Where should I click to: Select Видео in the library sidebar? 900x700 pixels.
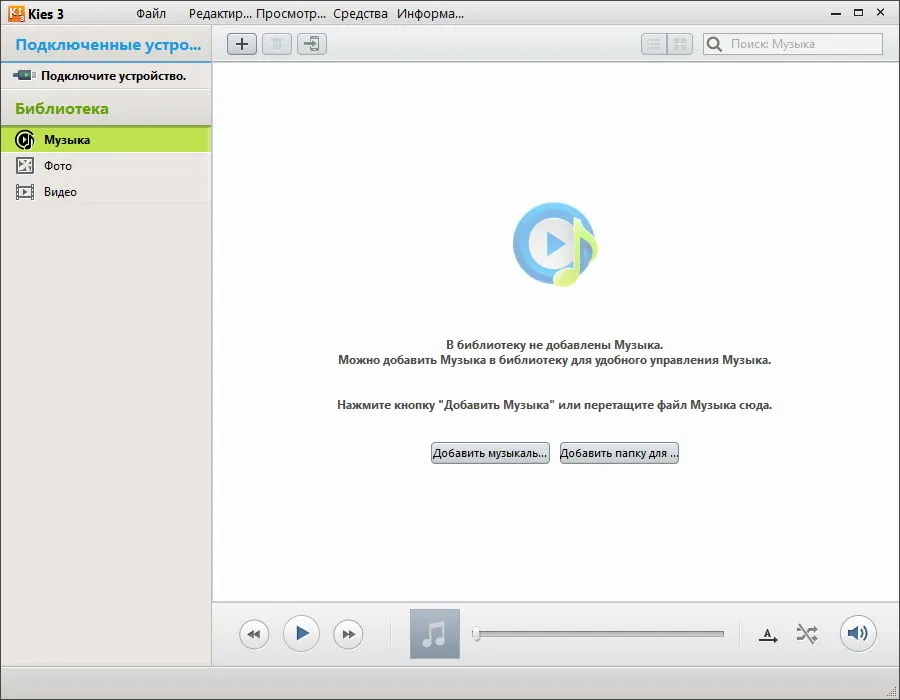pos(106,192)
